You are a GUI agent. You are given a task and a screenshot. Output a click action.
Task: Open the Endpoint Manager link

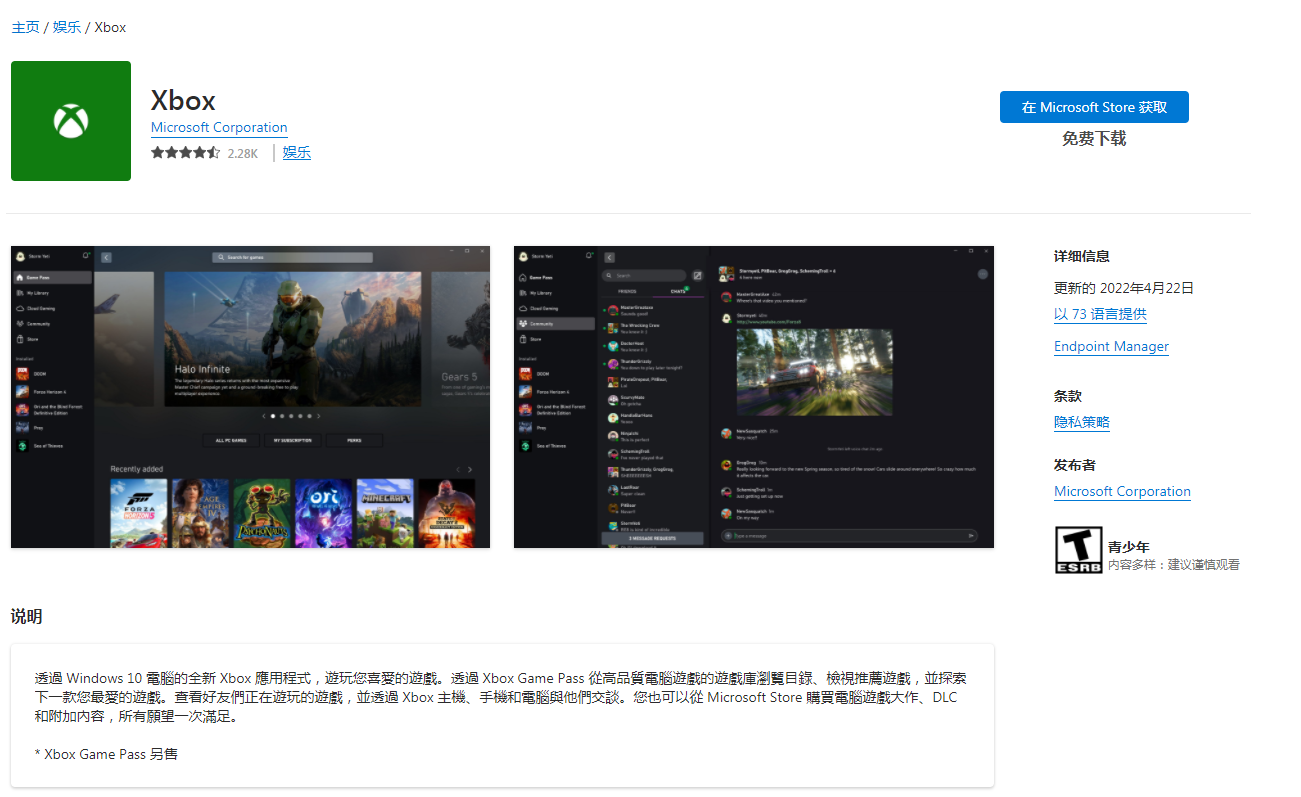point(1111,346)
